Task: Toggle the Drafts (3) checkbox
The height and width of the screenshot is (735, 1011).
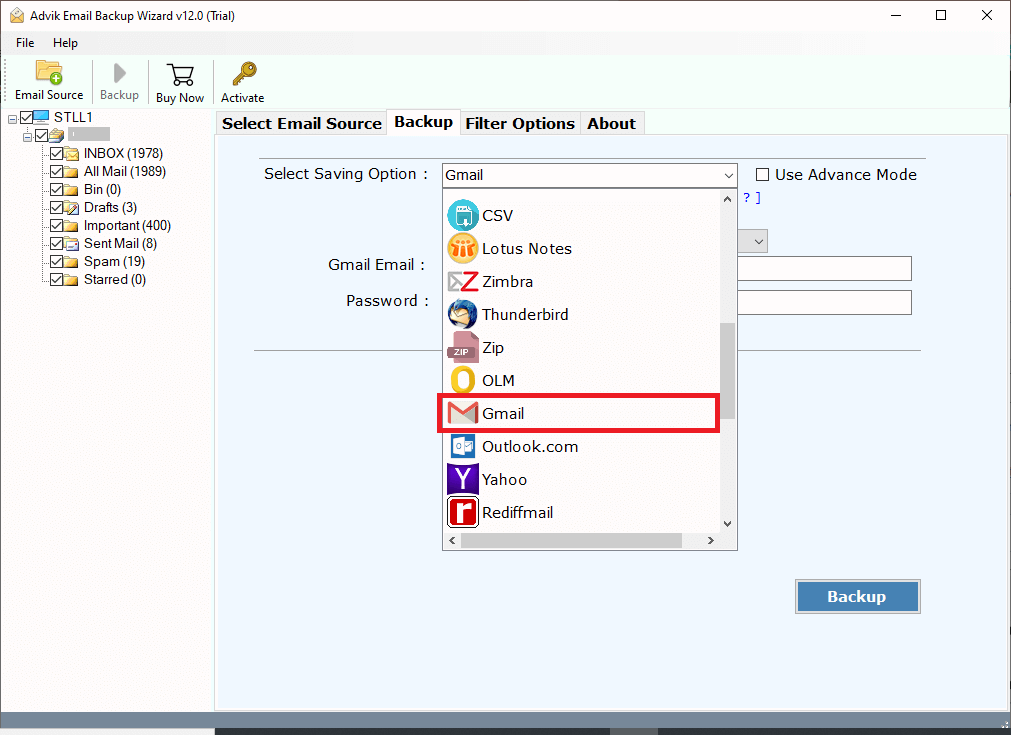Action: point(57,208)
